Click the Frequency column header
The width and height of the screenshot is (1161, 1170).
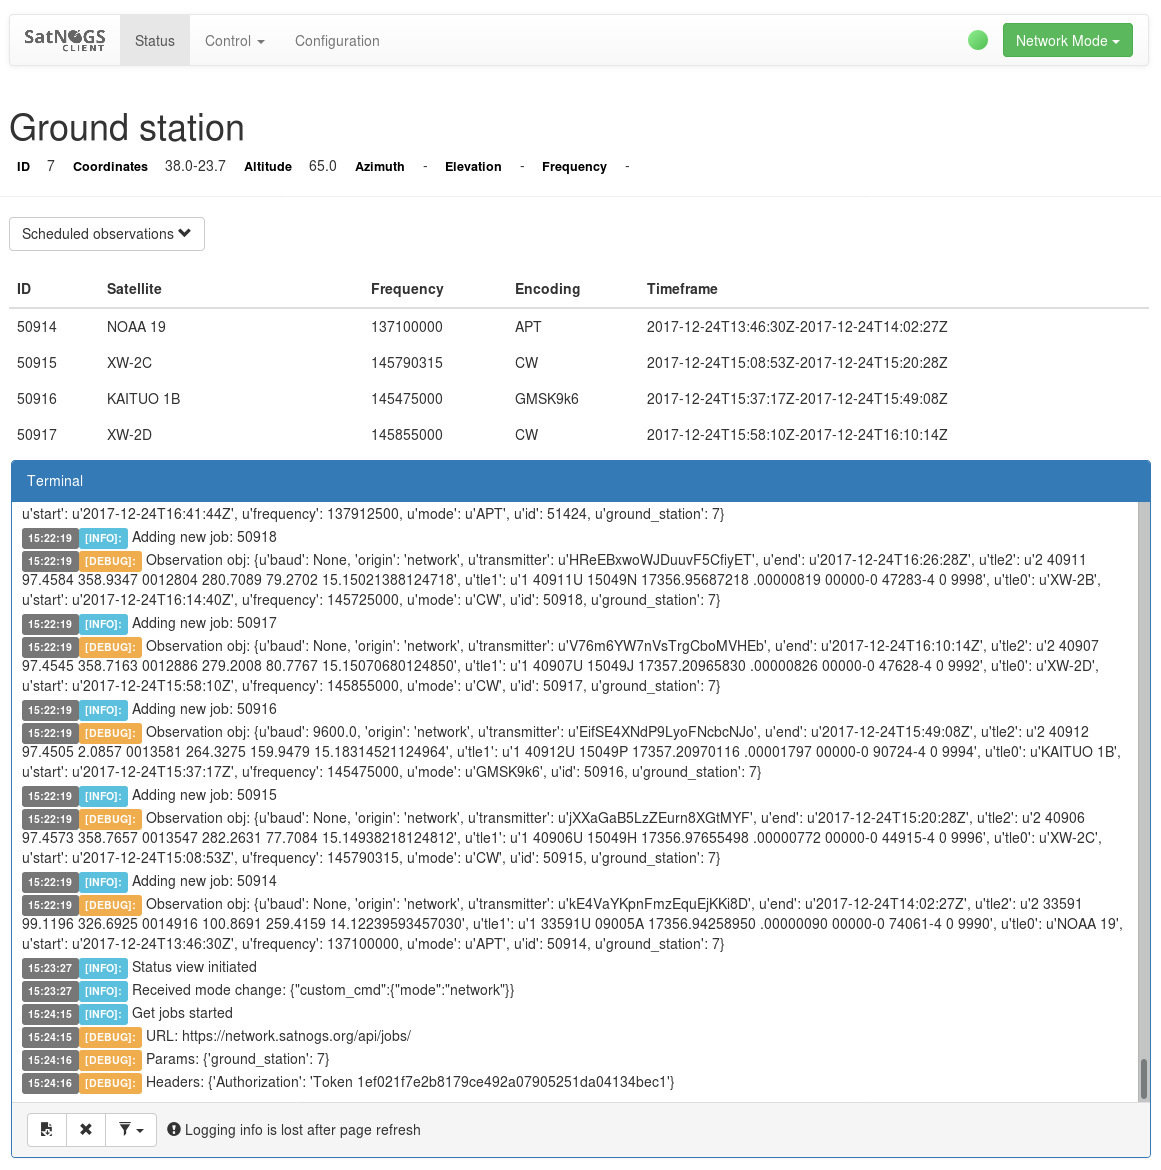pyautogui.click(x=407, y=289)
